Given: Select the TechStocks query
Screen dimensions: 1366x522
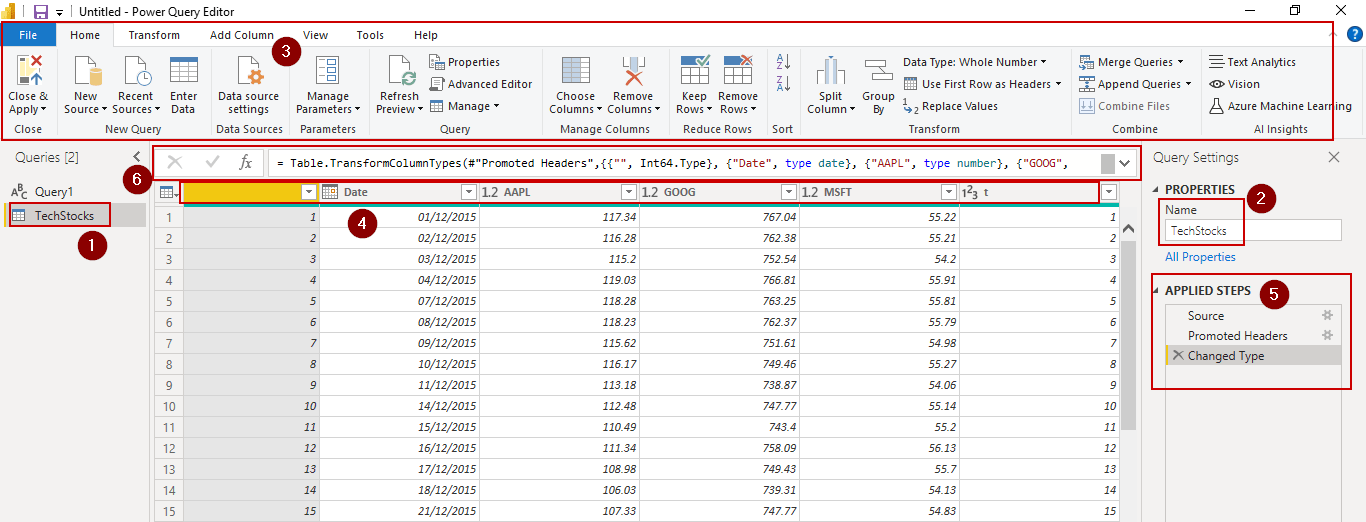Looking at the screenshot, I should 75,215.
